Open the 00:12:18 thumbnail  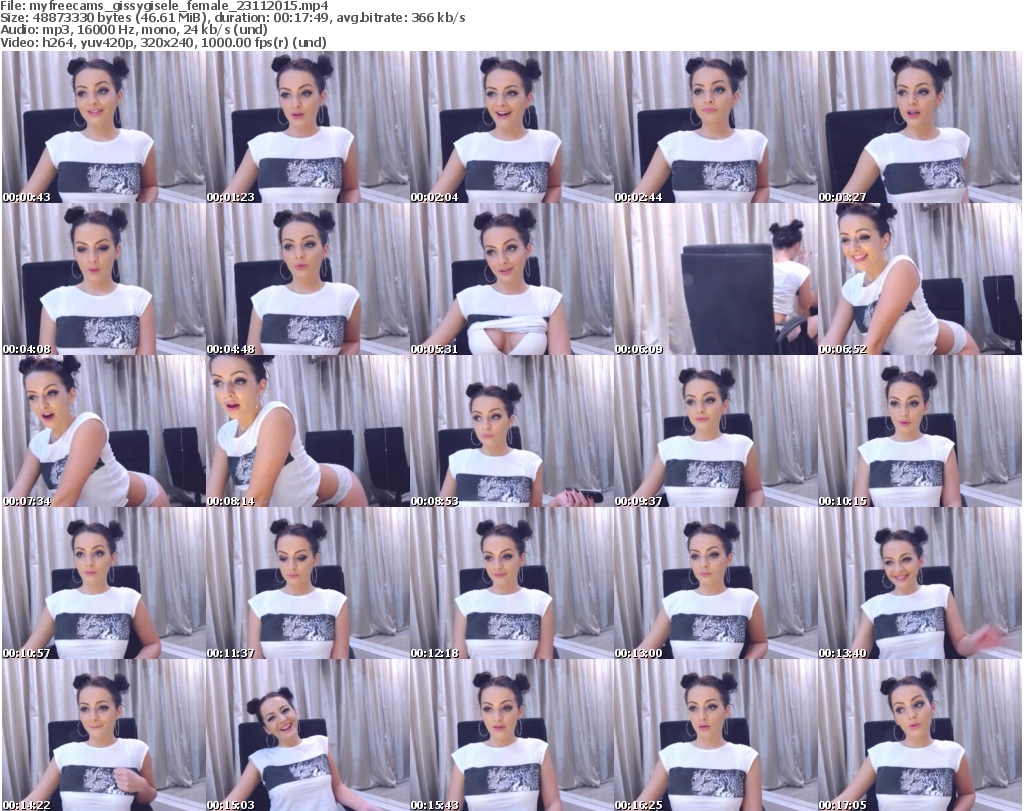[x=511, y=583]
